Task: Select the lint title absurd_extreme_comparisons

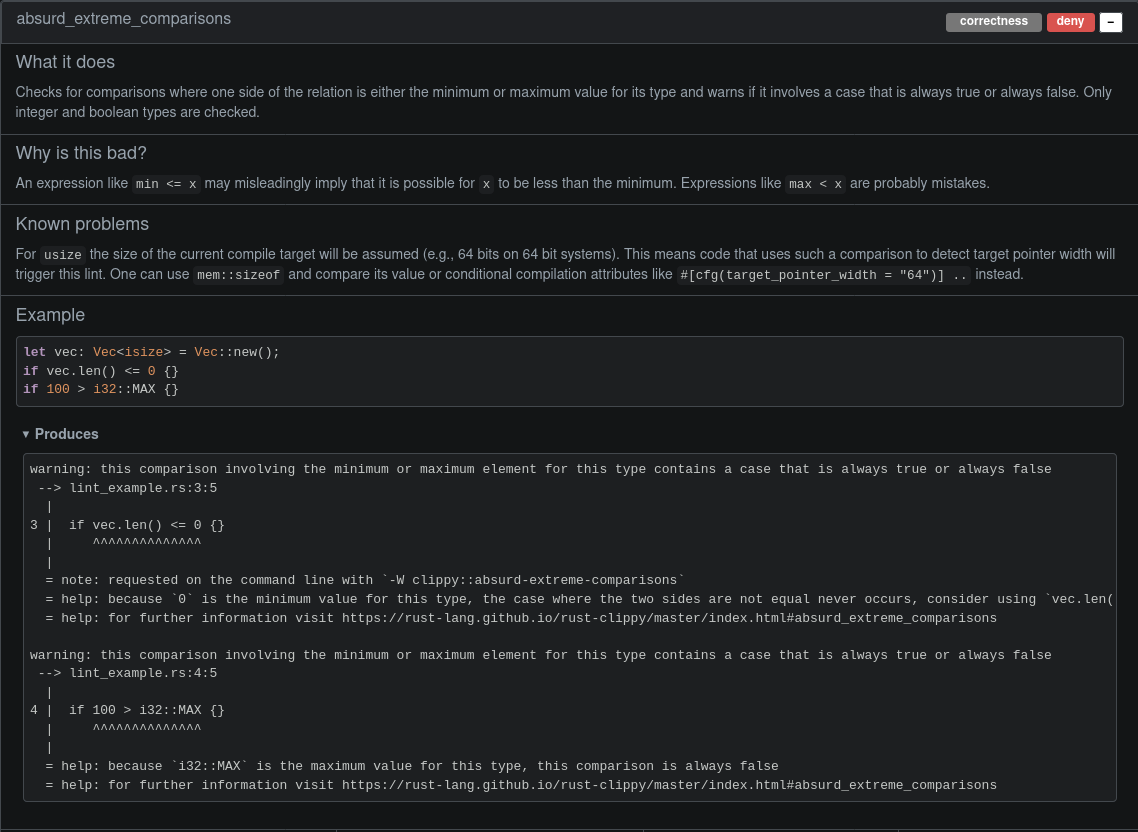Action: pyautogui.click(x=123, y=18)
